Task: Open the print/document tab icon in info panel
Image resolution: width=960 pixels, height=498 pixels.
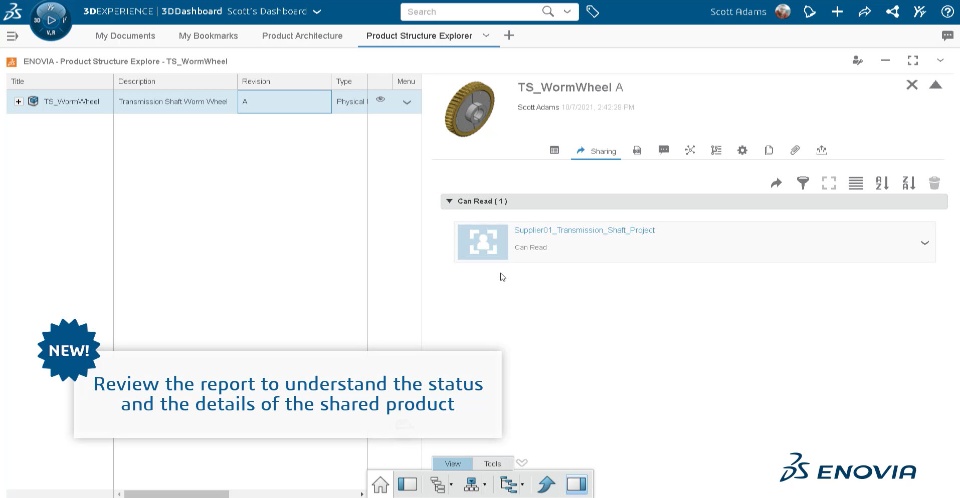Action: click(x=637, y=150)
